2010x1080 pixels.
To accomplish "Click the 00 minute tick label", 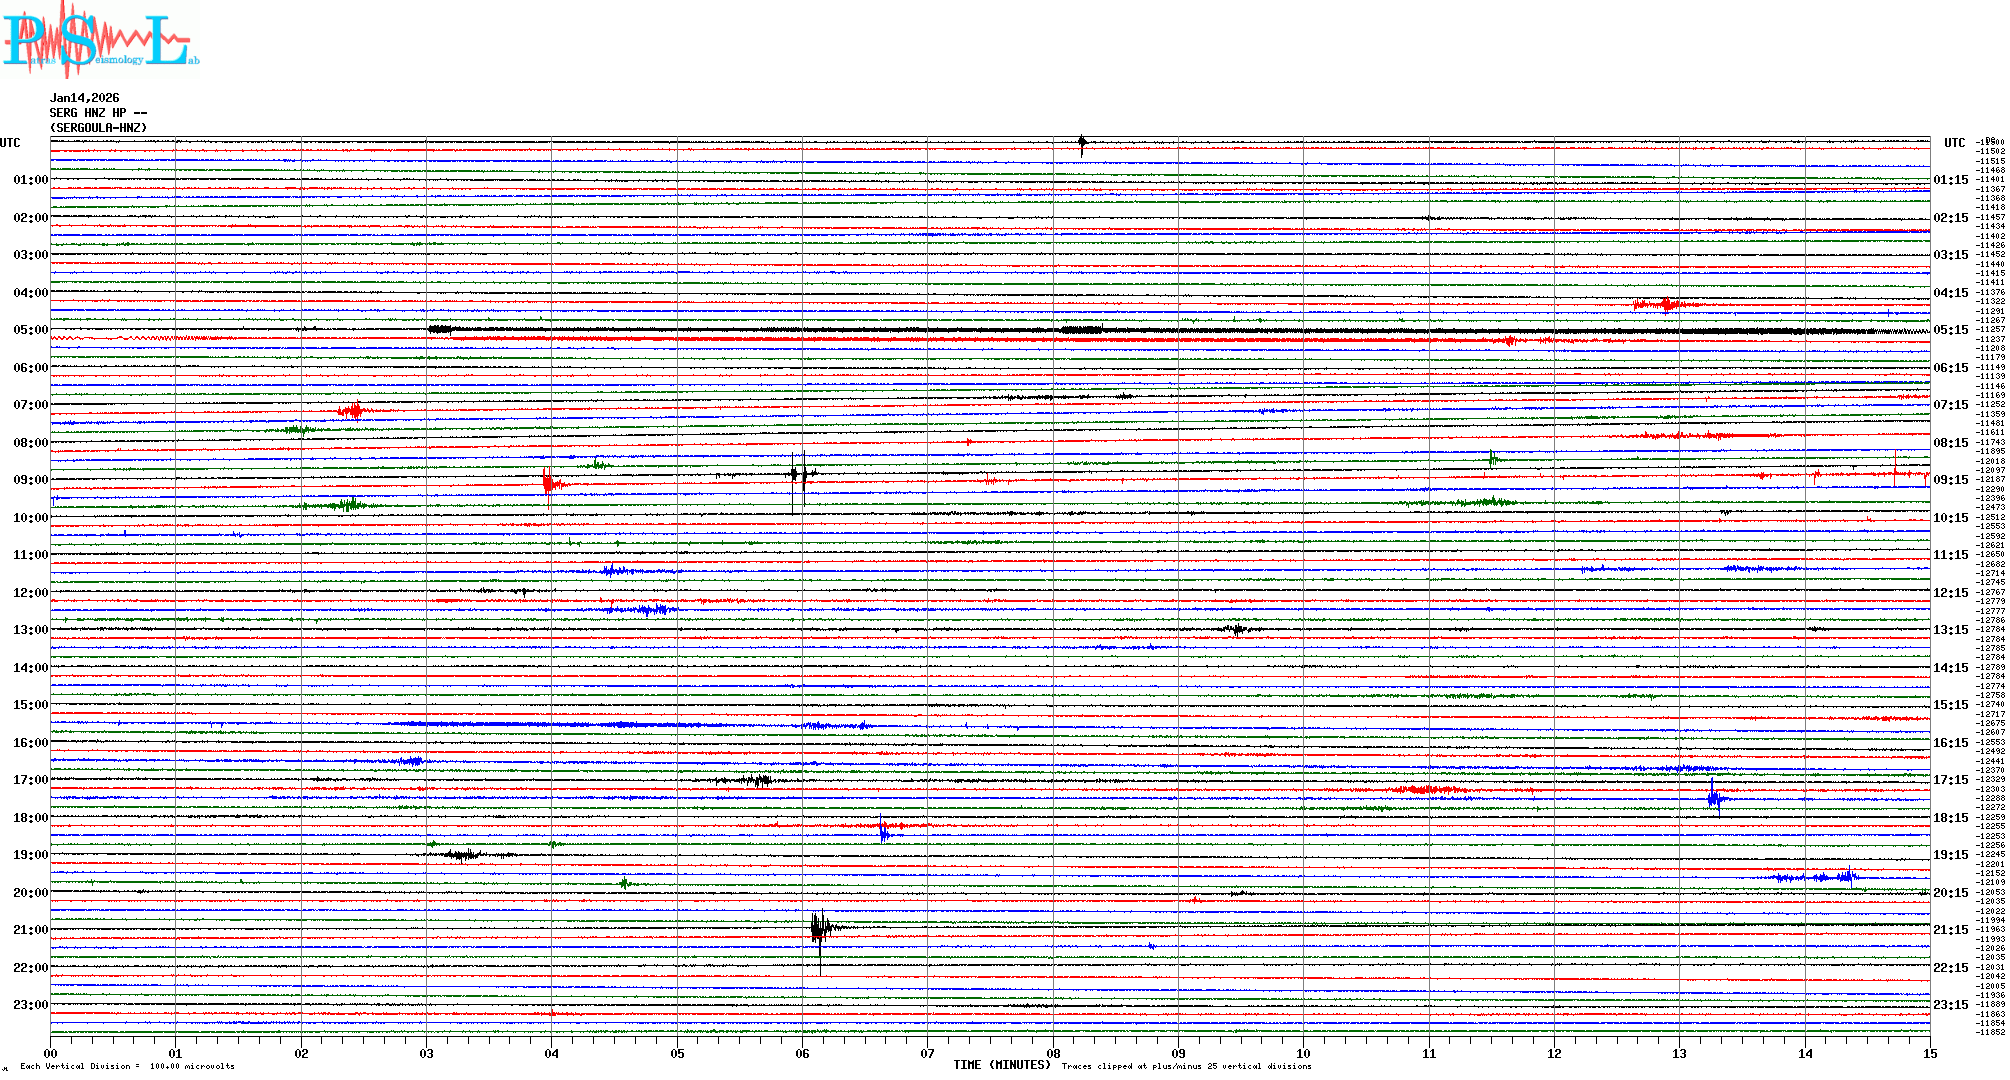I will [x=50, y=1053].
